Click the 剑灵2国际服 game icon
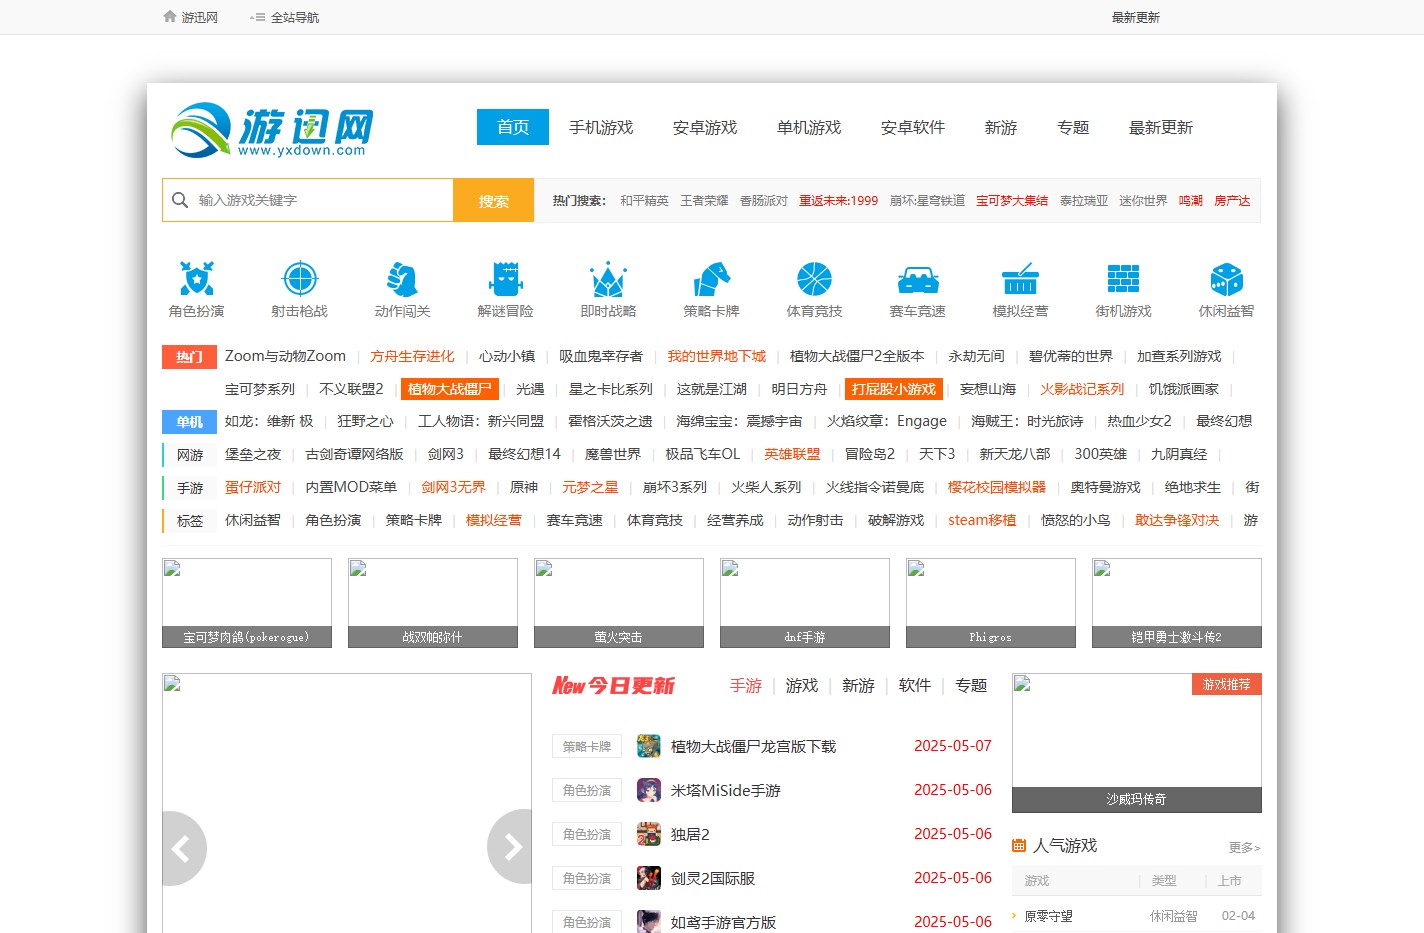Viewport: 1424px width, 933px height. click(649, 878)
